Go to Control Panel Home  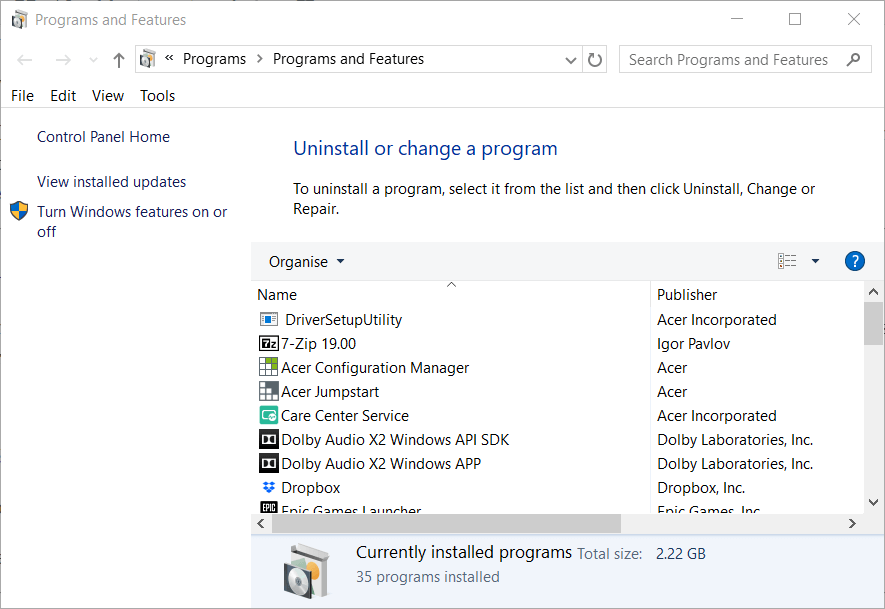coord(103,137)
